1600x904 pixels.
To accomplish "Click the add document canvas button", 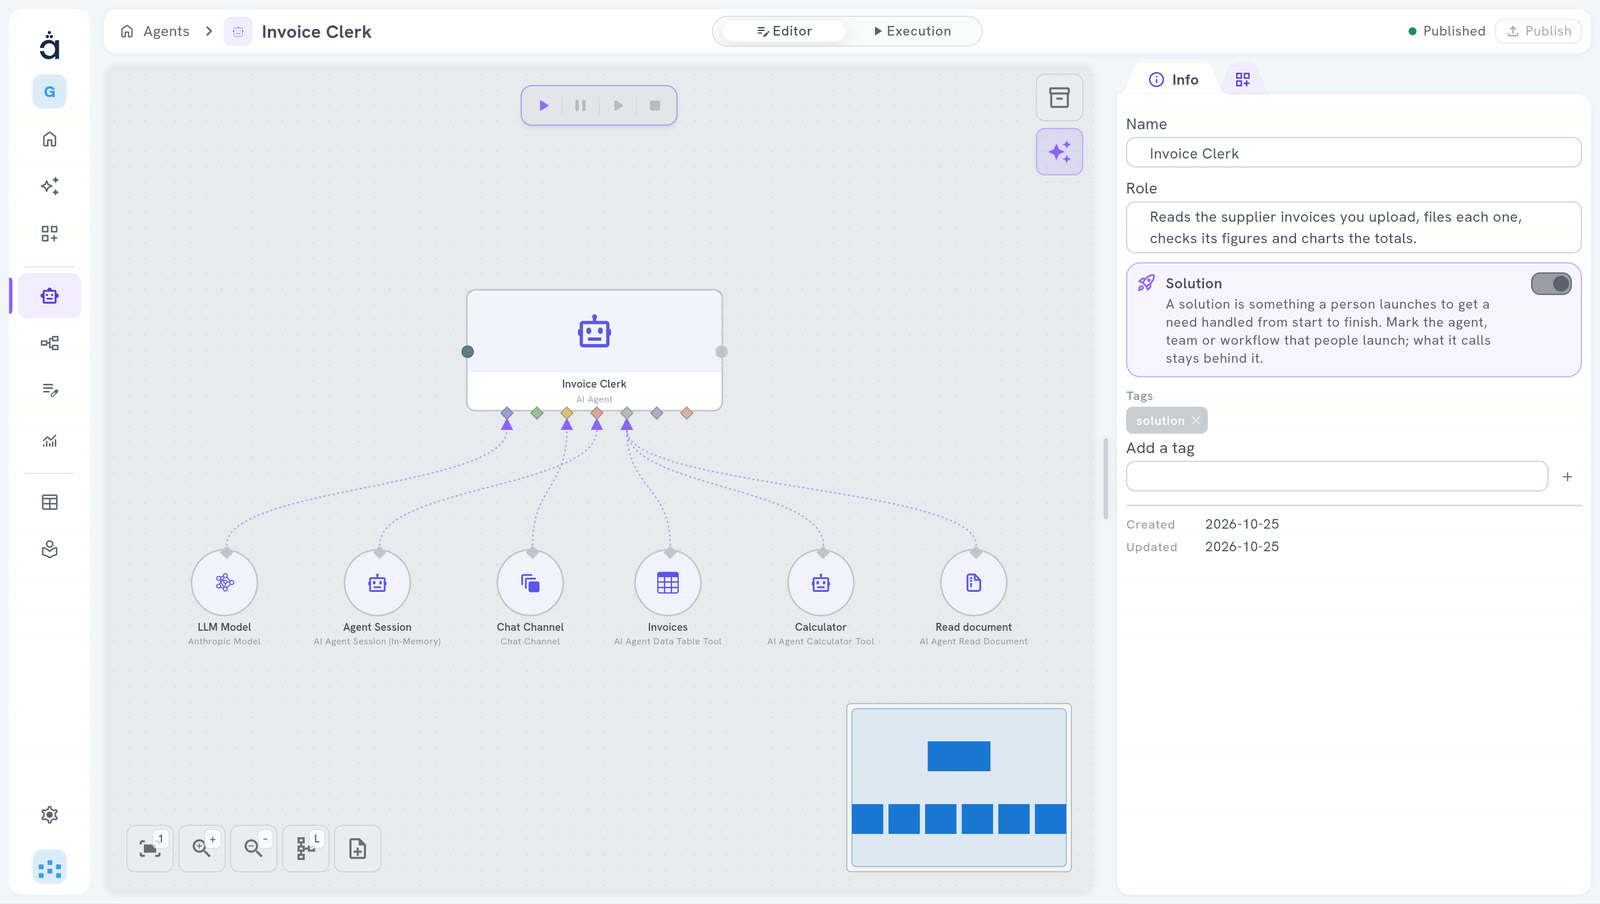I will 358,848.
